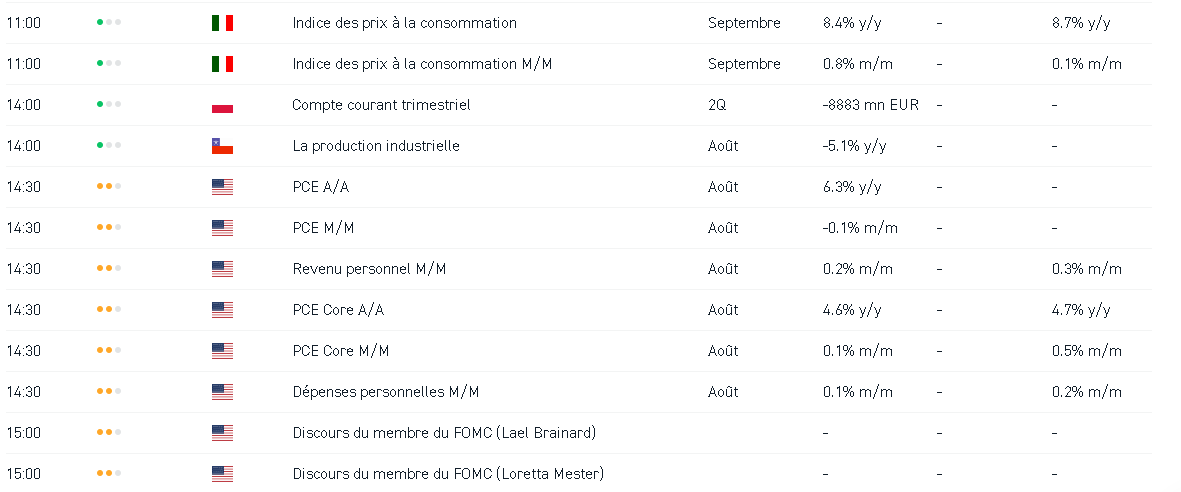Click US flag beside Lael Brainard speech
Image resolution: width=1181 pixels, height=492 pixels.
[x=222, y=433]
